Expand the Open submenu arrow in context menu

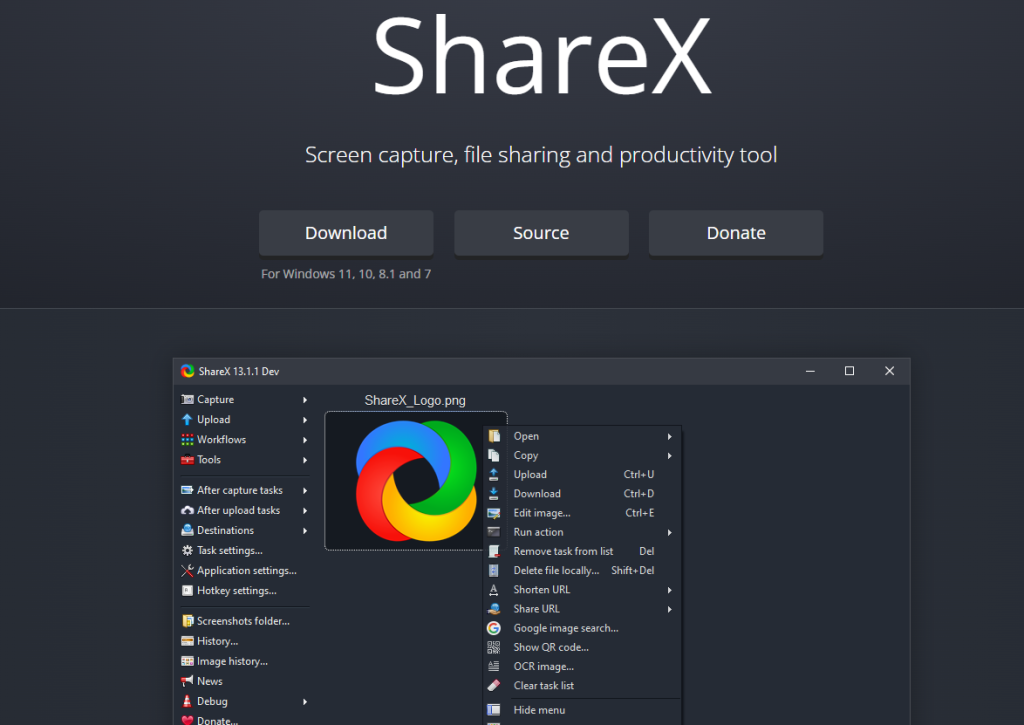669,436
